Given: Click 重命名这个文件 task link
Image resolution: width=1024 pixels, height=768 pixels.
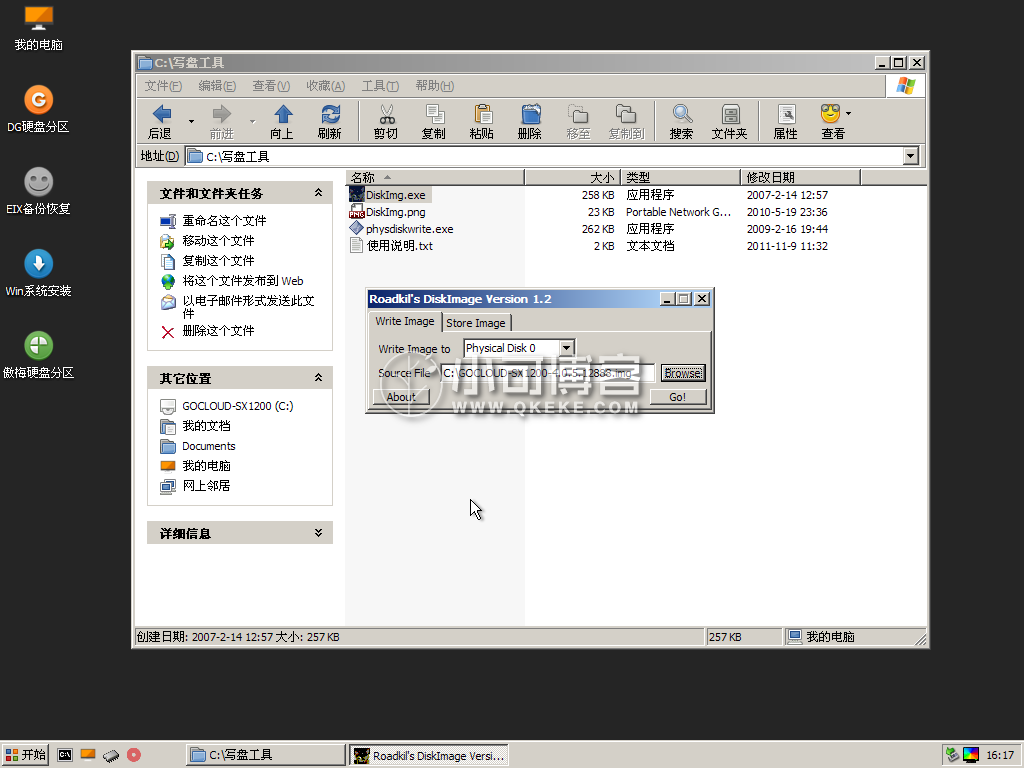Looking at the screenshot, I should click(224, 221).
